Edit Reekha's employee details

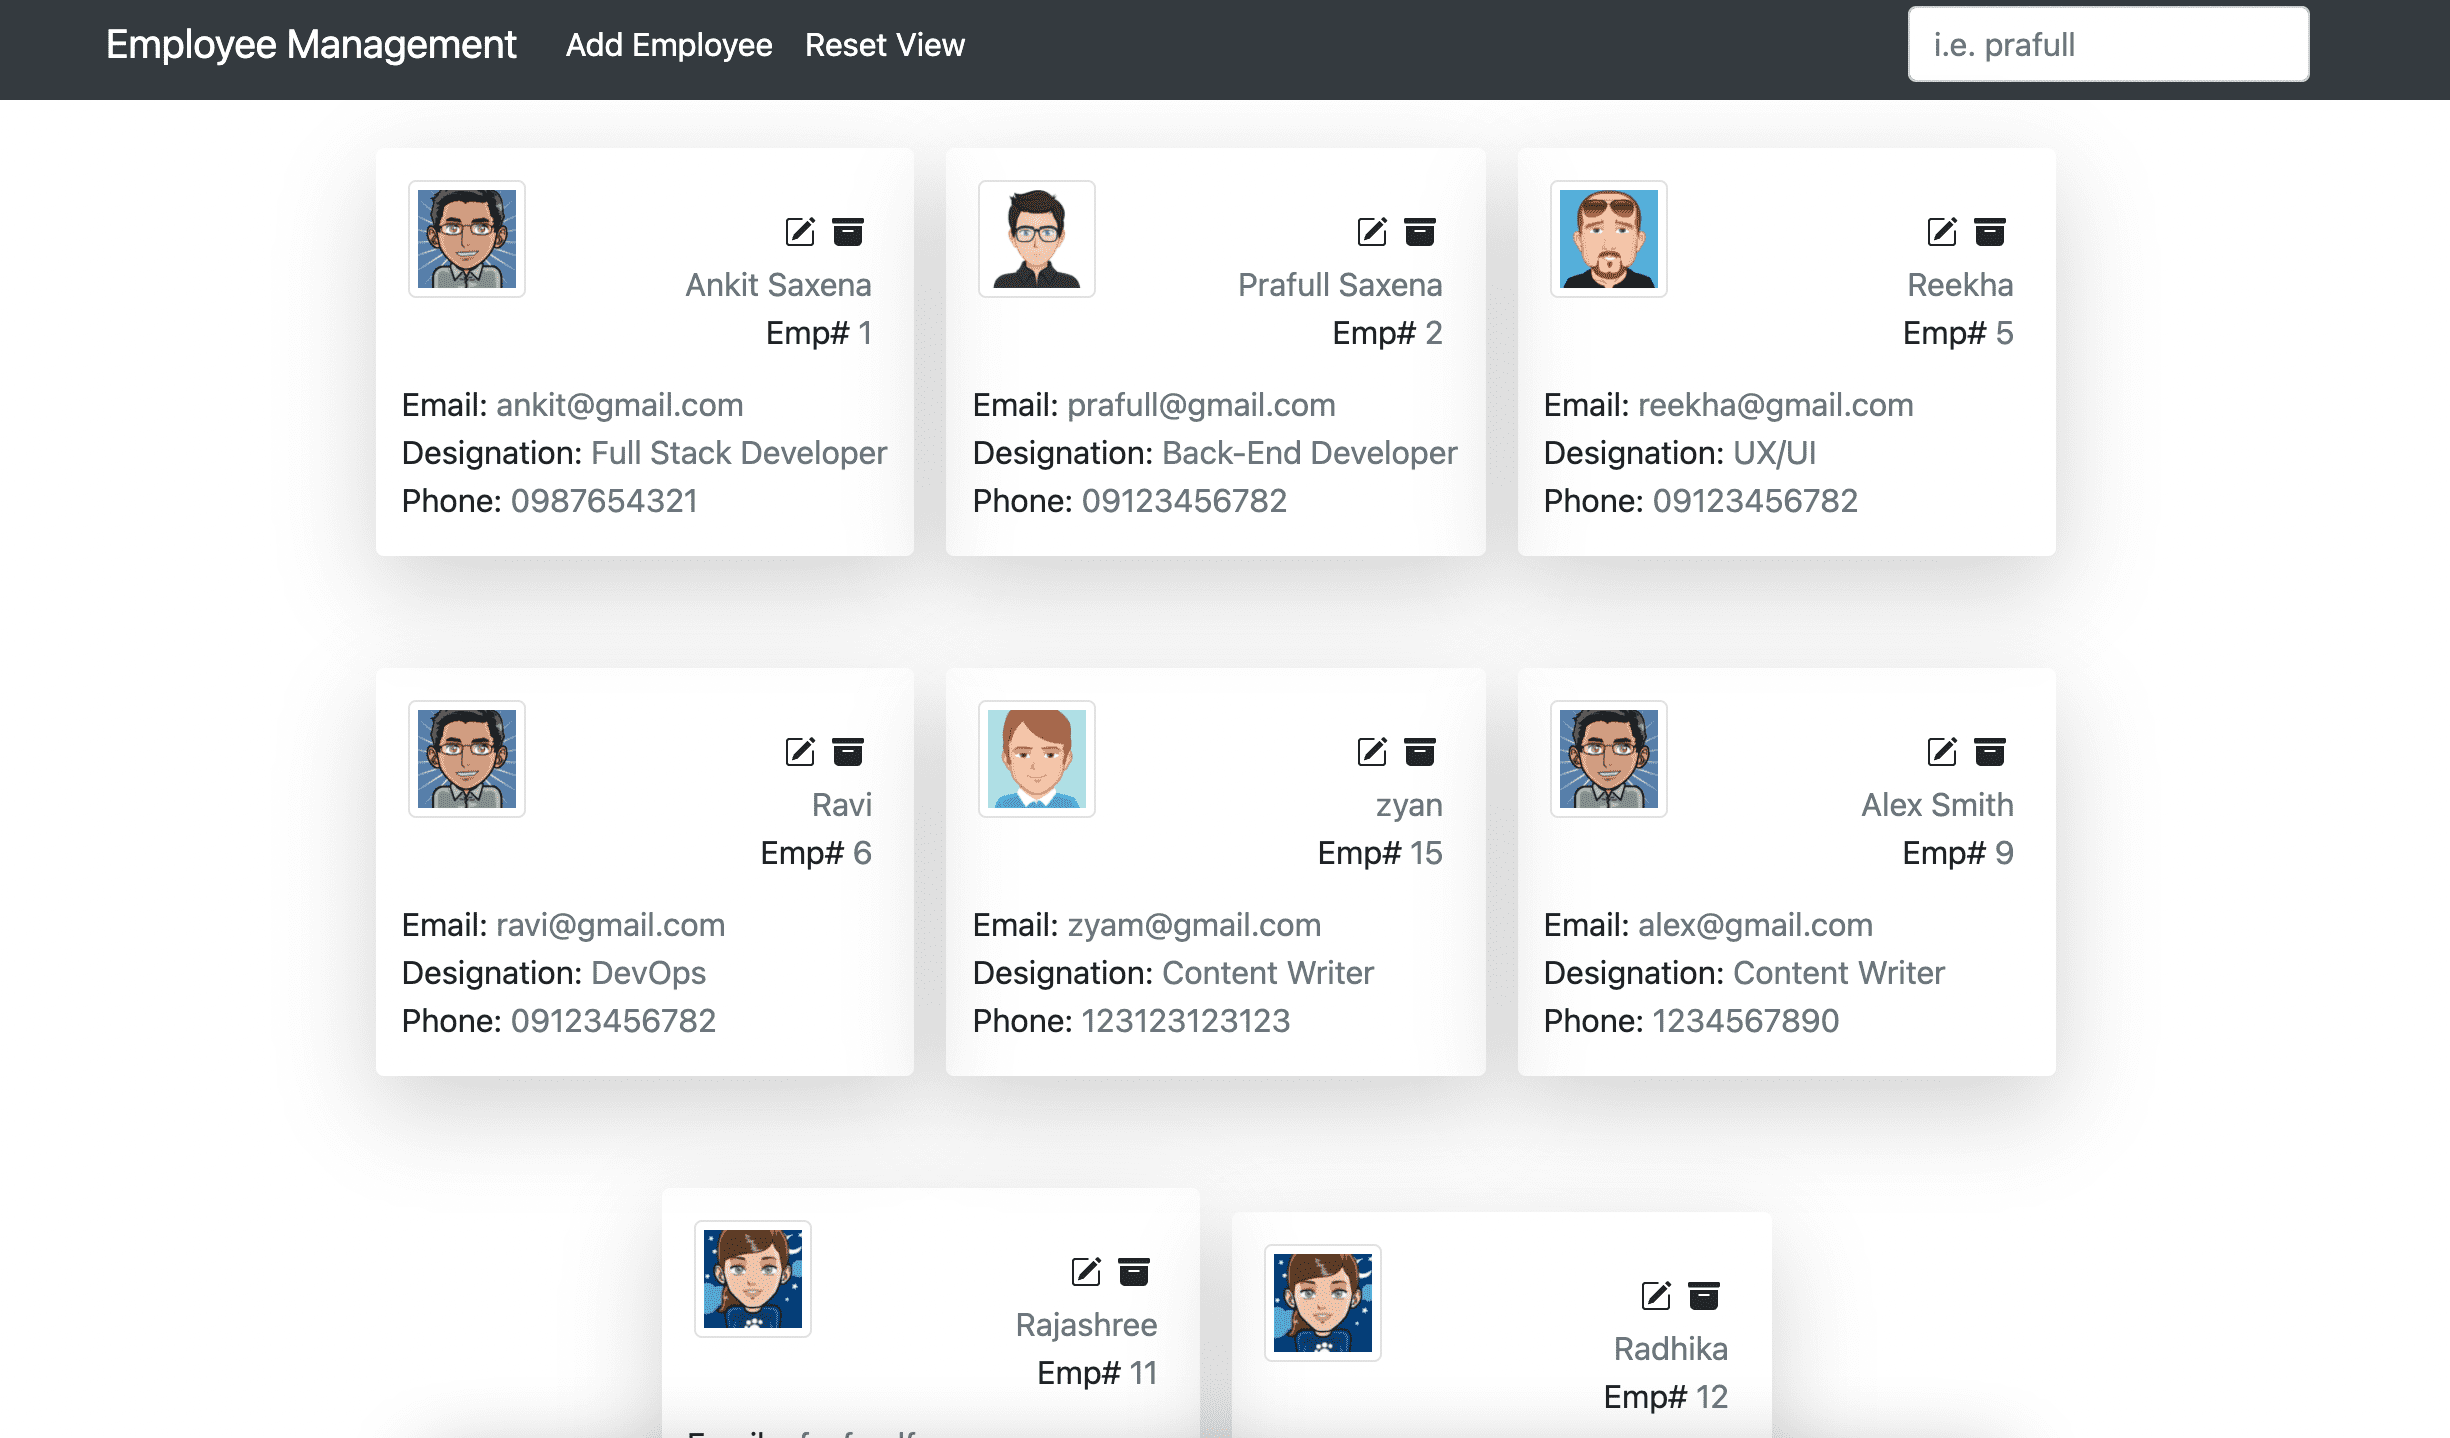(1940, 230)
